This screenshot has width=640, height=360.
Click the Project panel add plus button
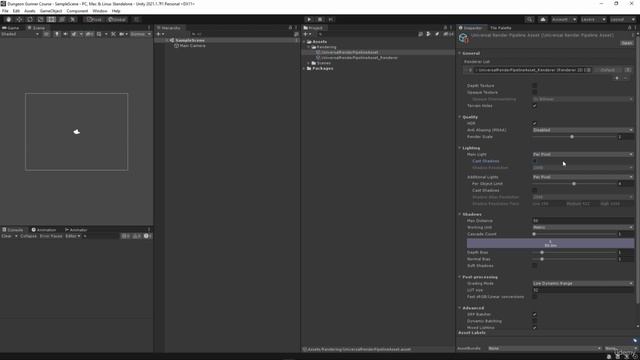(305, 34)
